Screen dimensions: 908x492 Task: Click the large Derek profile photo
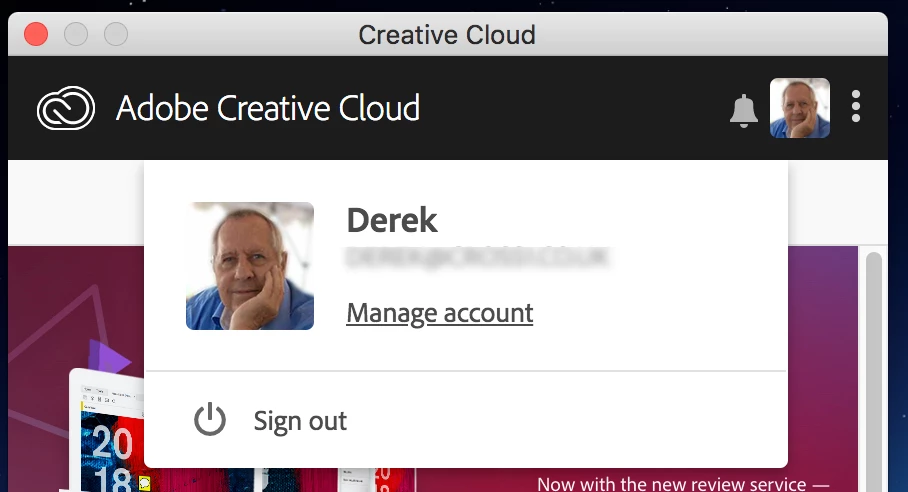point(250,266)
